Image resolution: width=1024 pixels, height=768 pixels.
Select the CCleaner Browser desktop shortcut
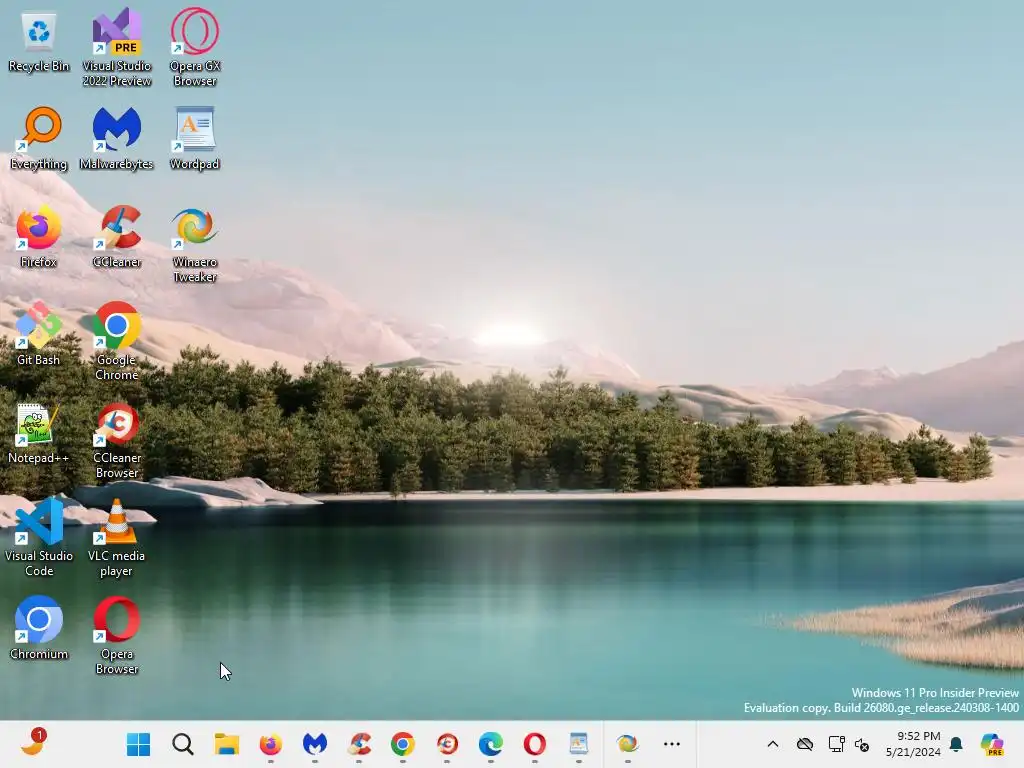tap(117, 441)
